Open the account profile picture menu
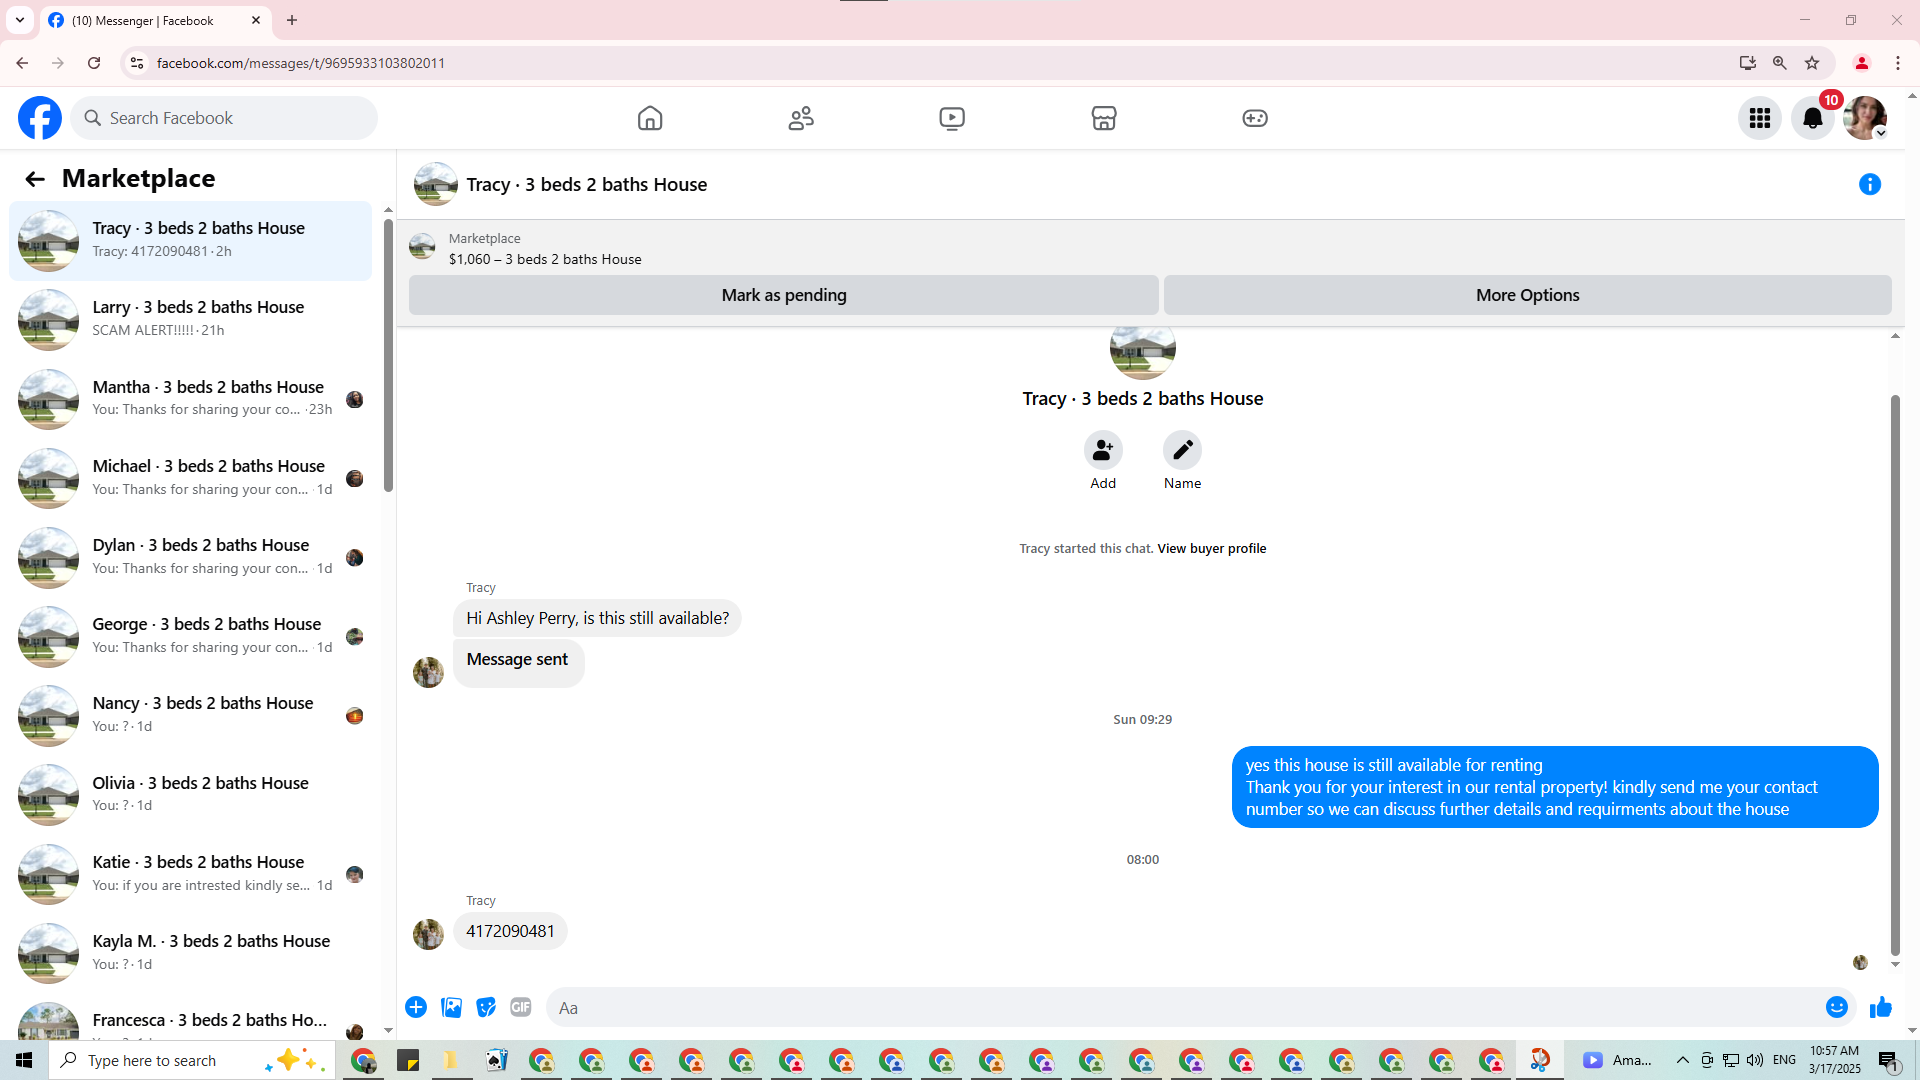The image size is (1920, 1080). coord(1865,118)
